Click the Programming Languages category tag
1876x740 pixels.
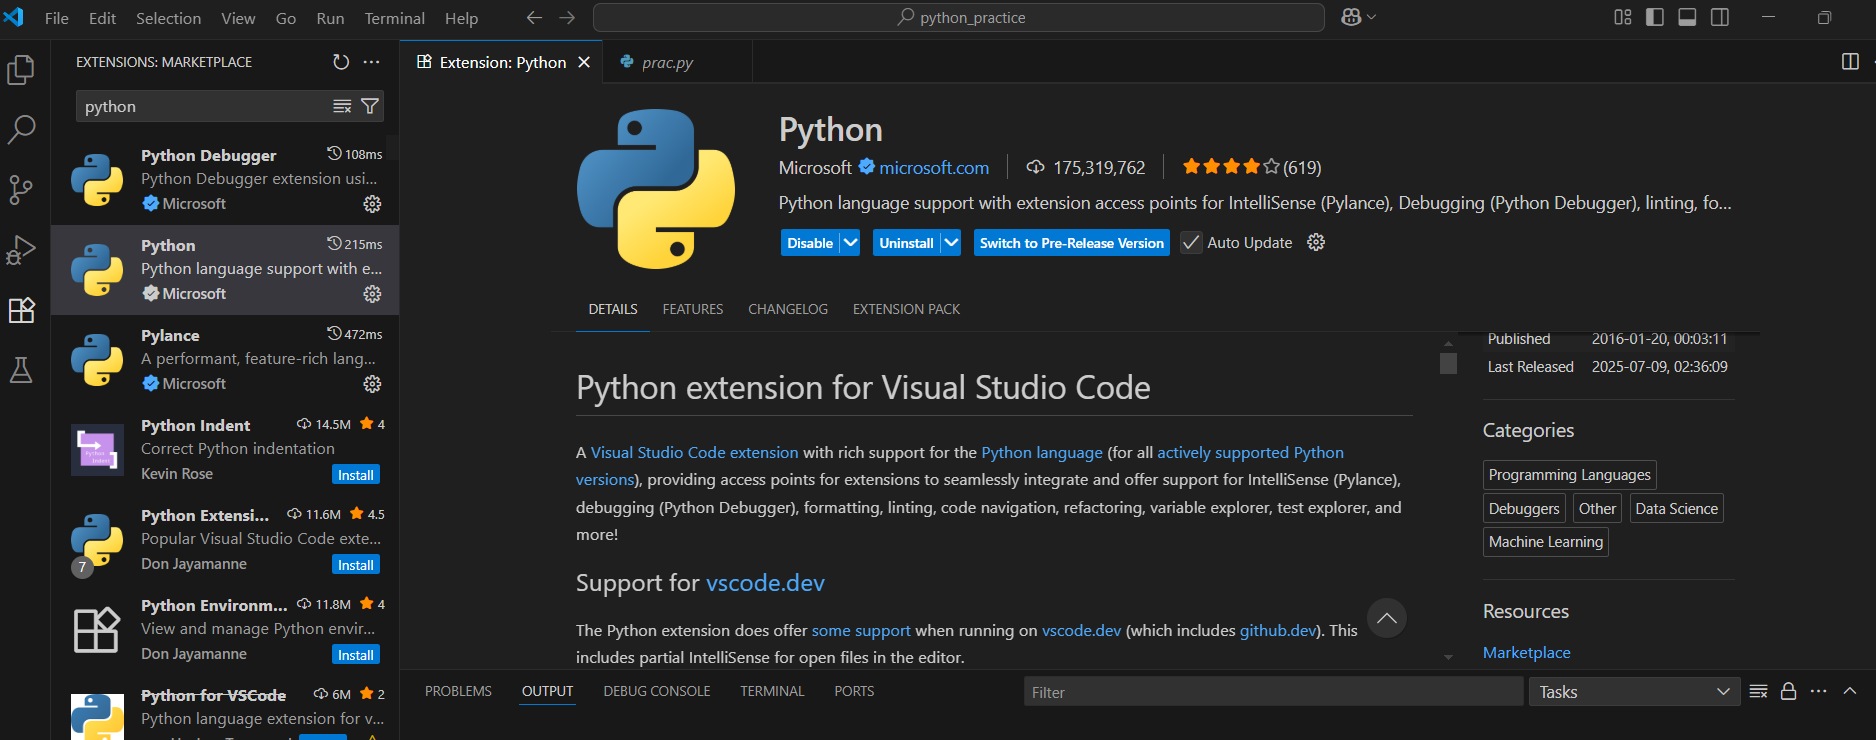pyautogui.click(x=1570, y=475)
